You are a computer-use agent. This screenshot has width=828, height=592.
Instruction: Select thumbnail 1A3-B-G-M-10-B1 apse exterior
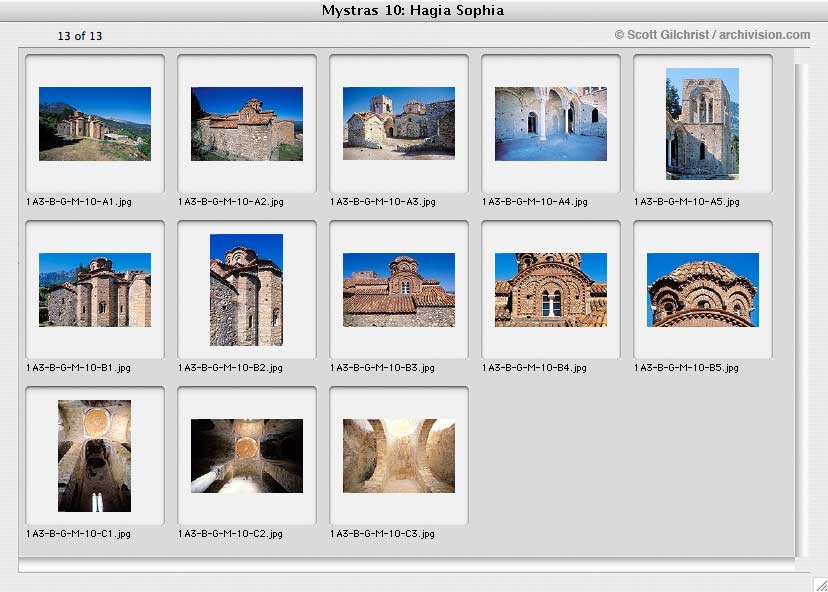(95, 289)
